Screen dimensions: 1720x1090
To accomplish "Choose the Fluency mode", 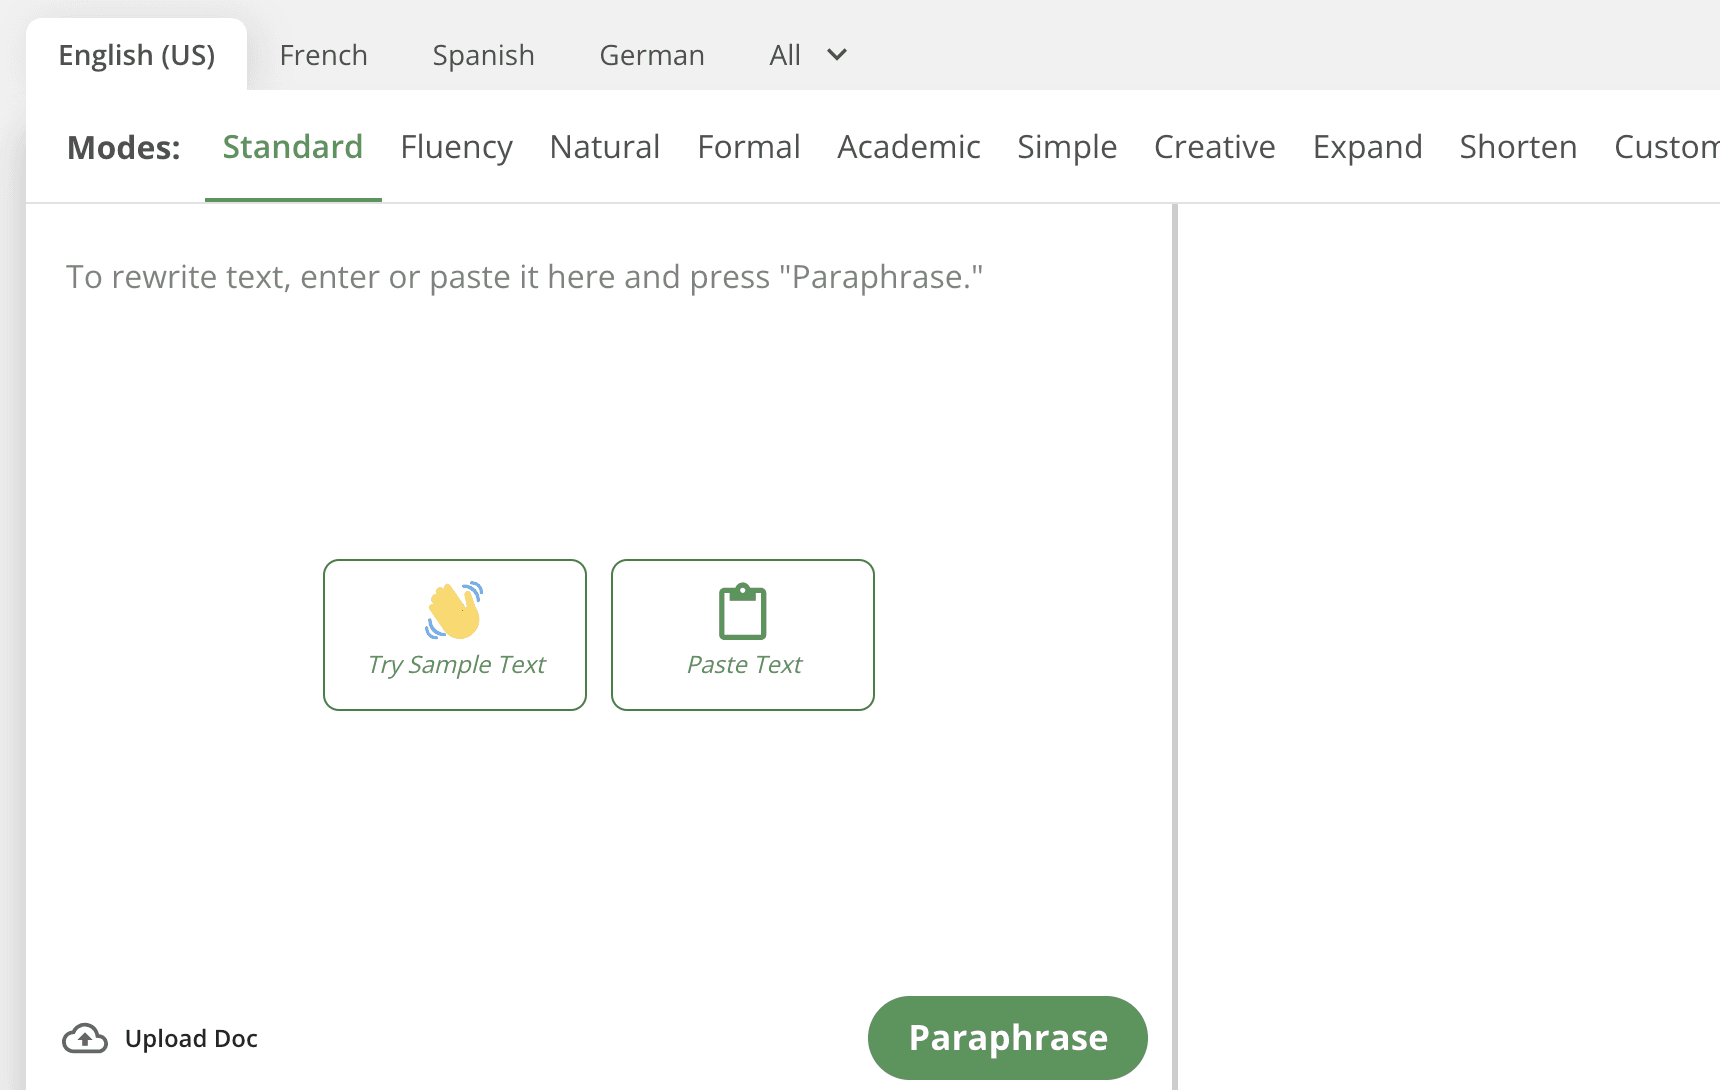I will [x=457, y=147].
